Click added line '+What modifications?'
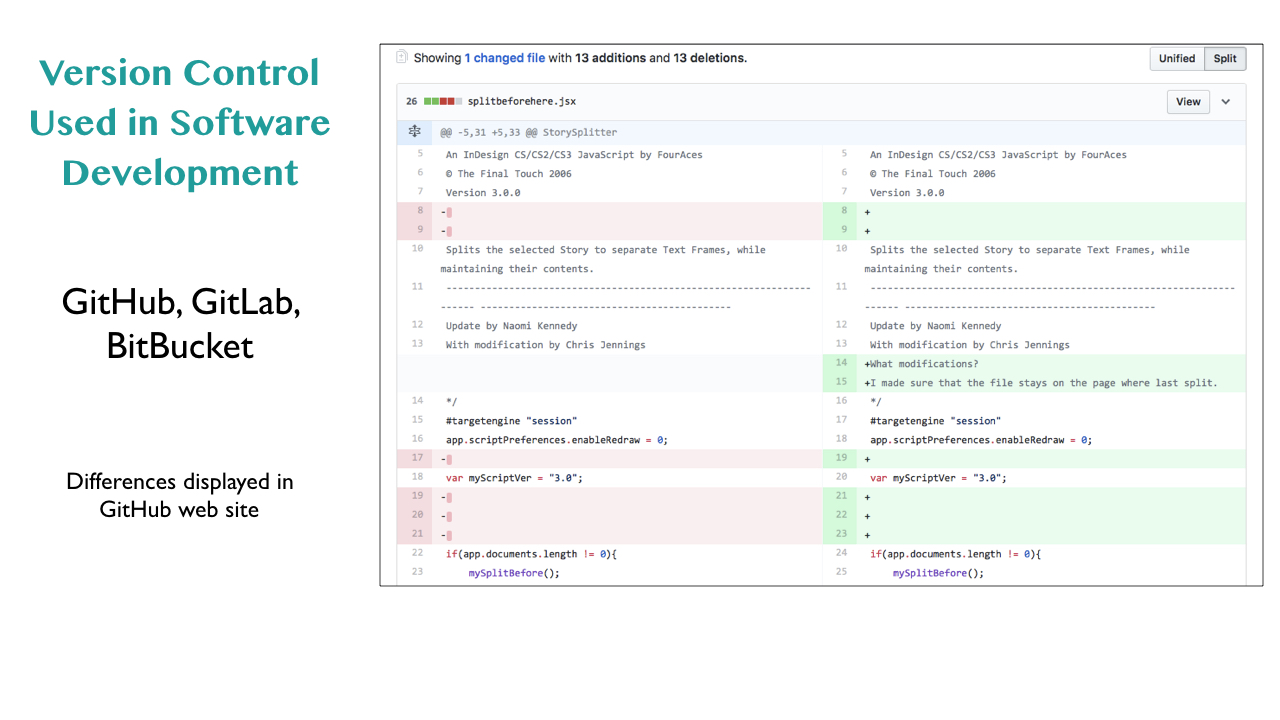1280x720 pixels. pos(921,364)
